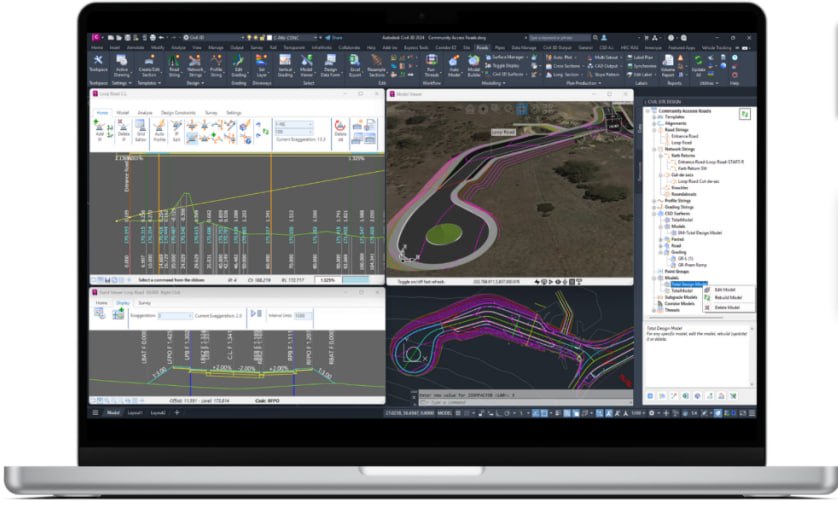Open the Volume Report tool
Viewport: 838px width, 505px height.
pos(668,65)
